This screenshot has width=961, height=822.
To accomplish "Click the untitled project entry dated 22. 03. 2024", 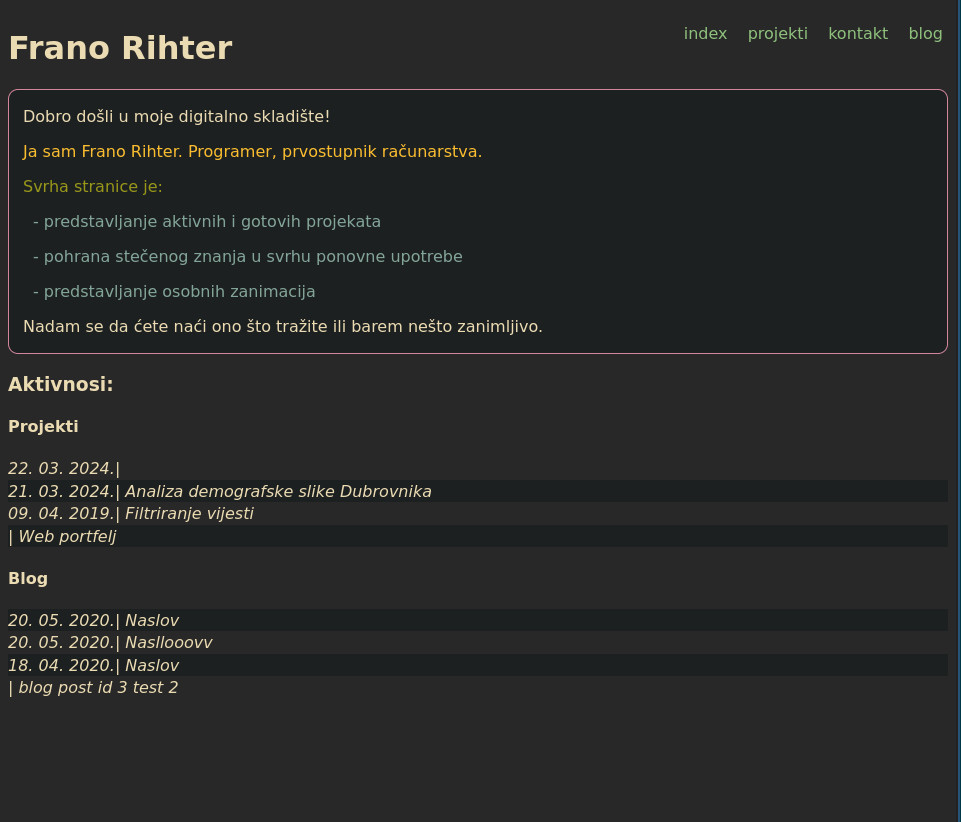I will 62,469.
